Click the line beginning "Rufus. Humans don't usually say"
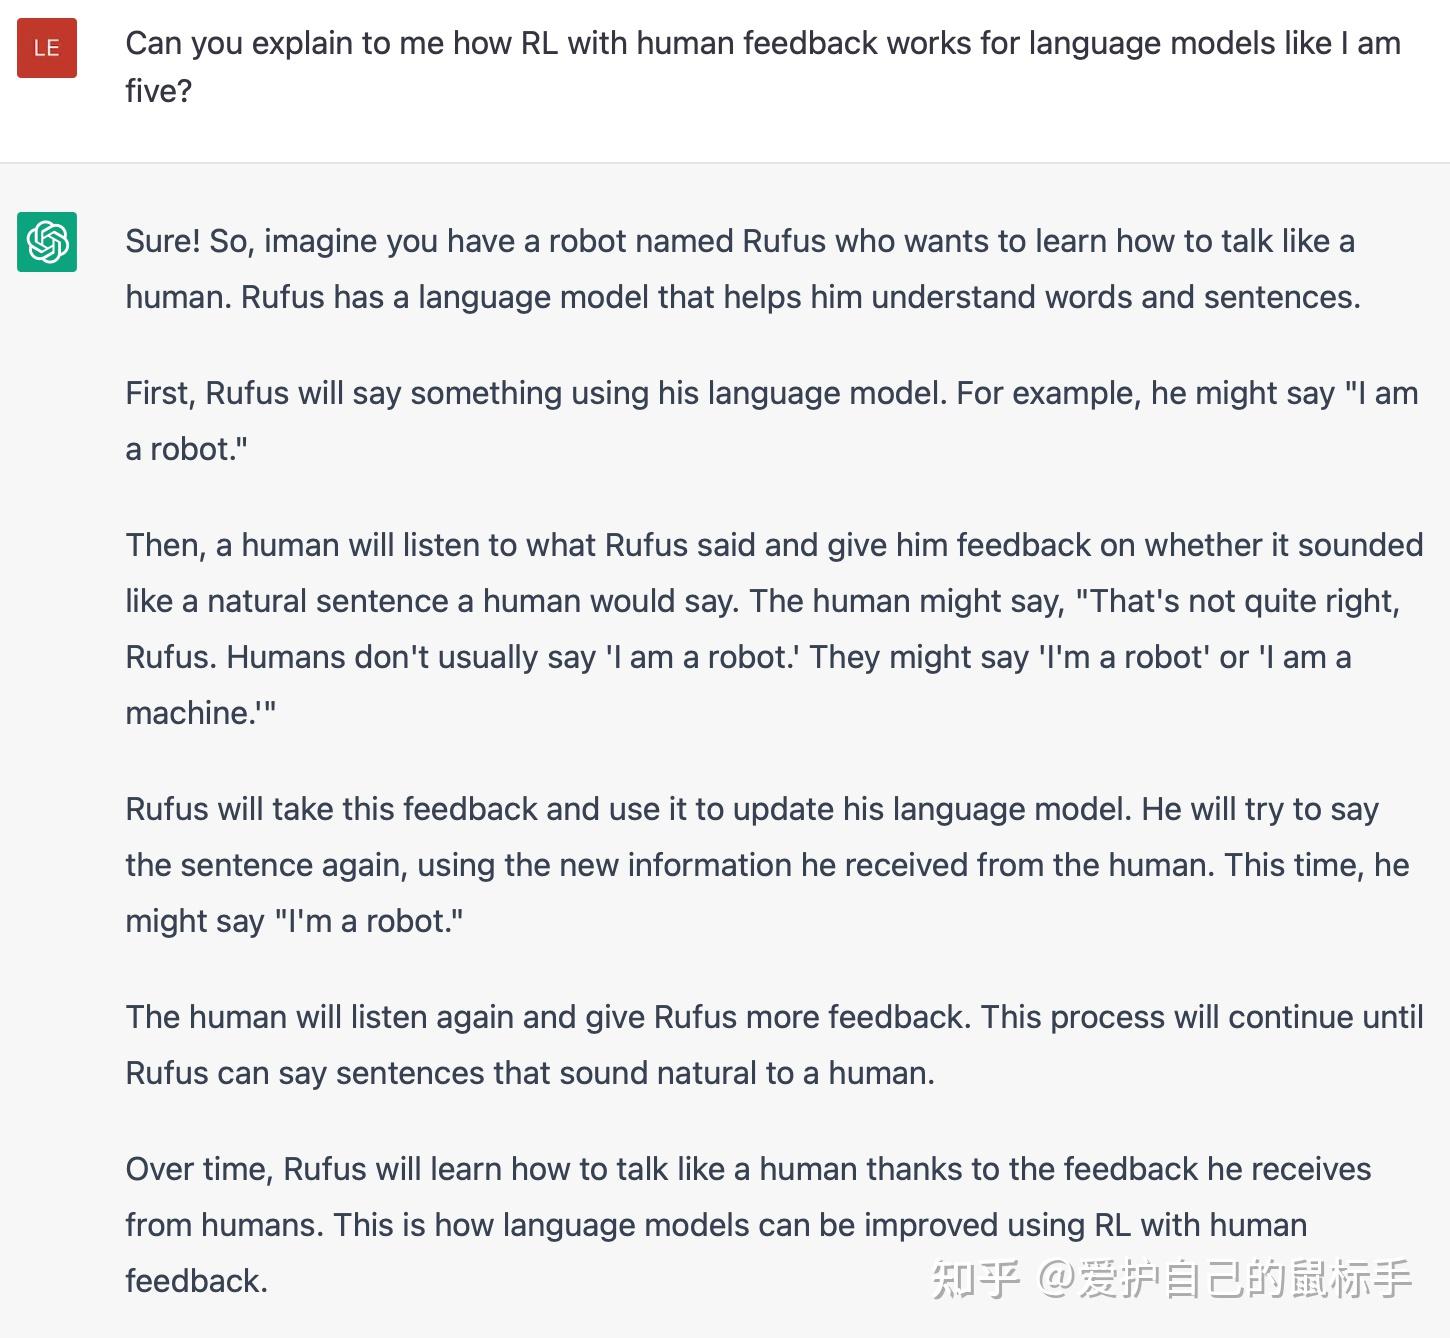This screenshot has height=1338, width=1450. [x=737, y=657]
